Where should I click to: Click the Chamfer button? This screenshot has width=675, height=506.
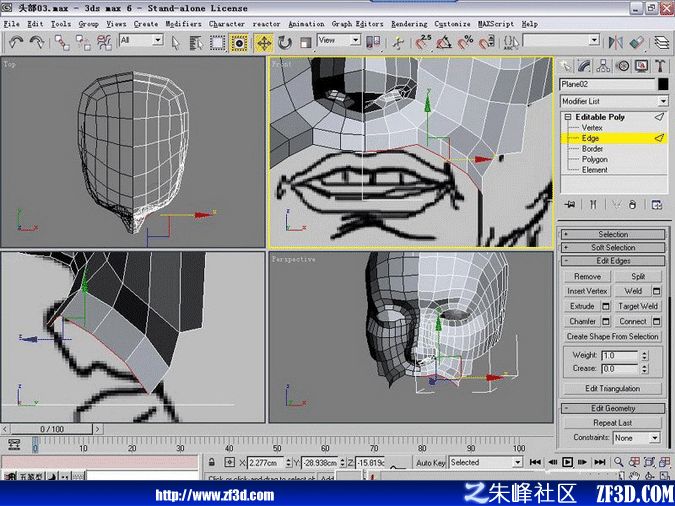tap(582, 321)
